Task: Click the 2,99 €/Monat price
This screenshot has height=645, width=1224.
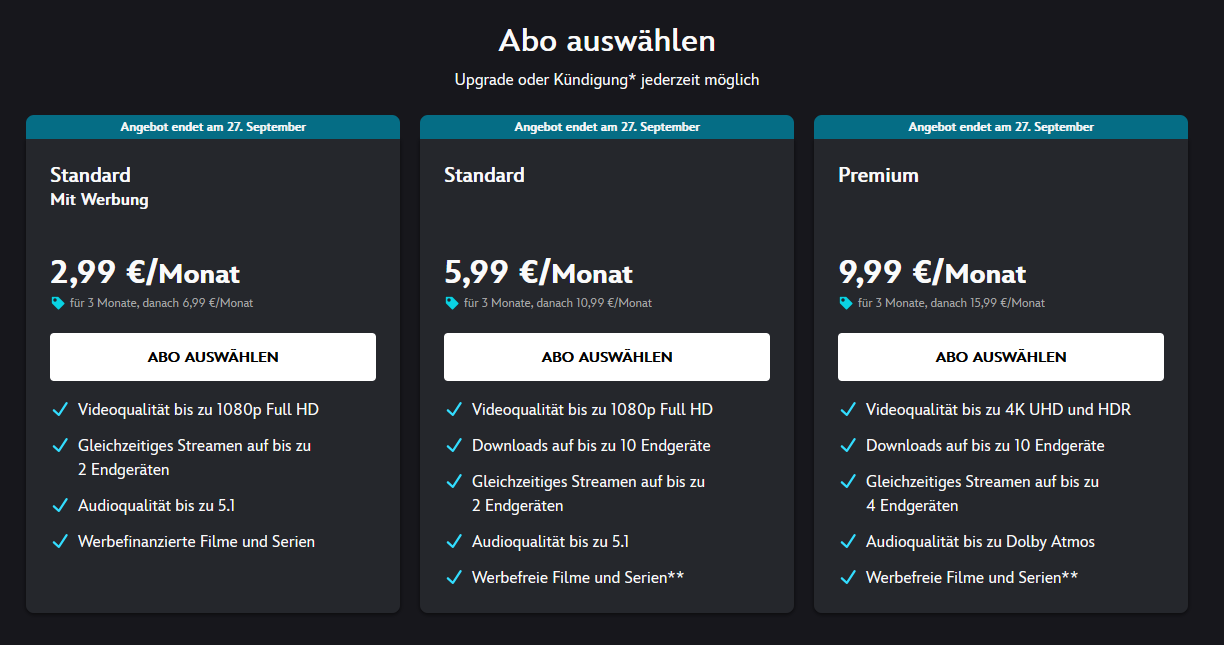Action: click(x=145, y=273)
